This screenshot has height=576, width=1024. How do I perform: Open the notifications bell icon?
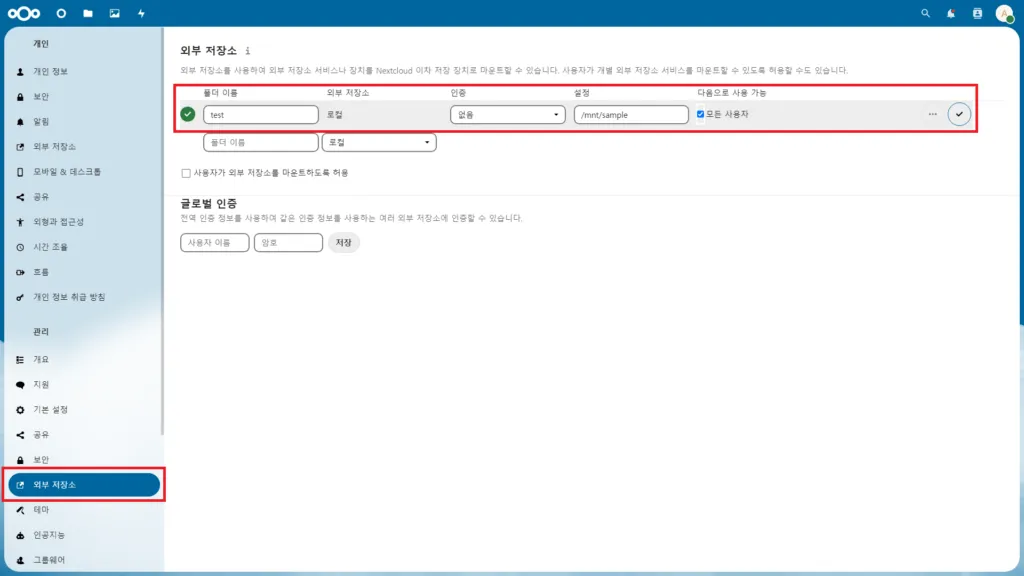click(x=951, y=13)
